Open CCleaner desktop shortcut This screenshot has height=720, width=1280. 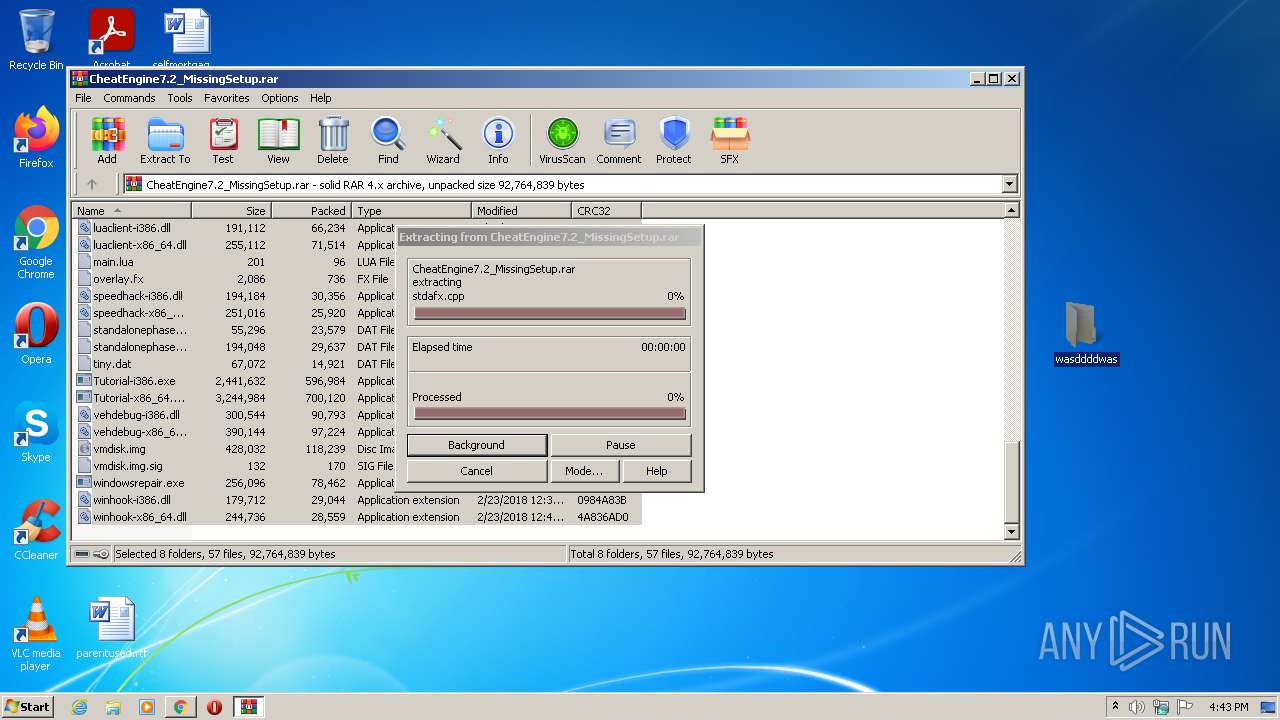[x=36, y=530]
